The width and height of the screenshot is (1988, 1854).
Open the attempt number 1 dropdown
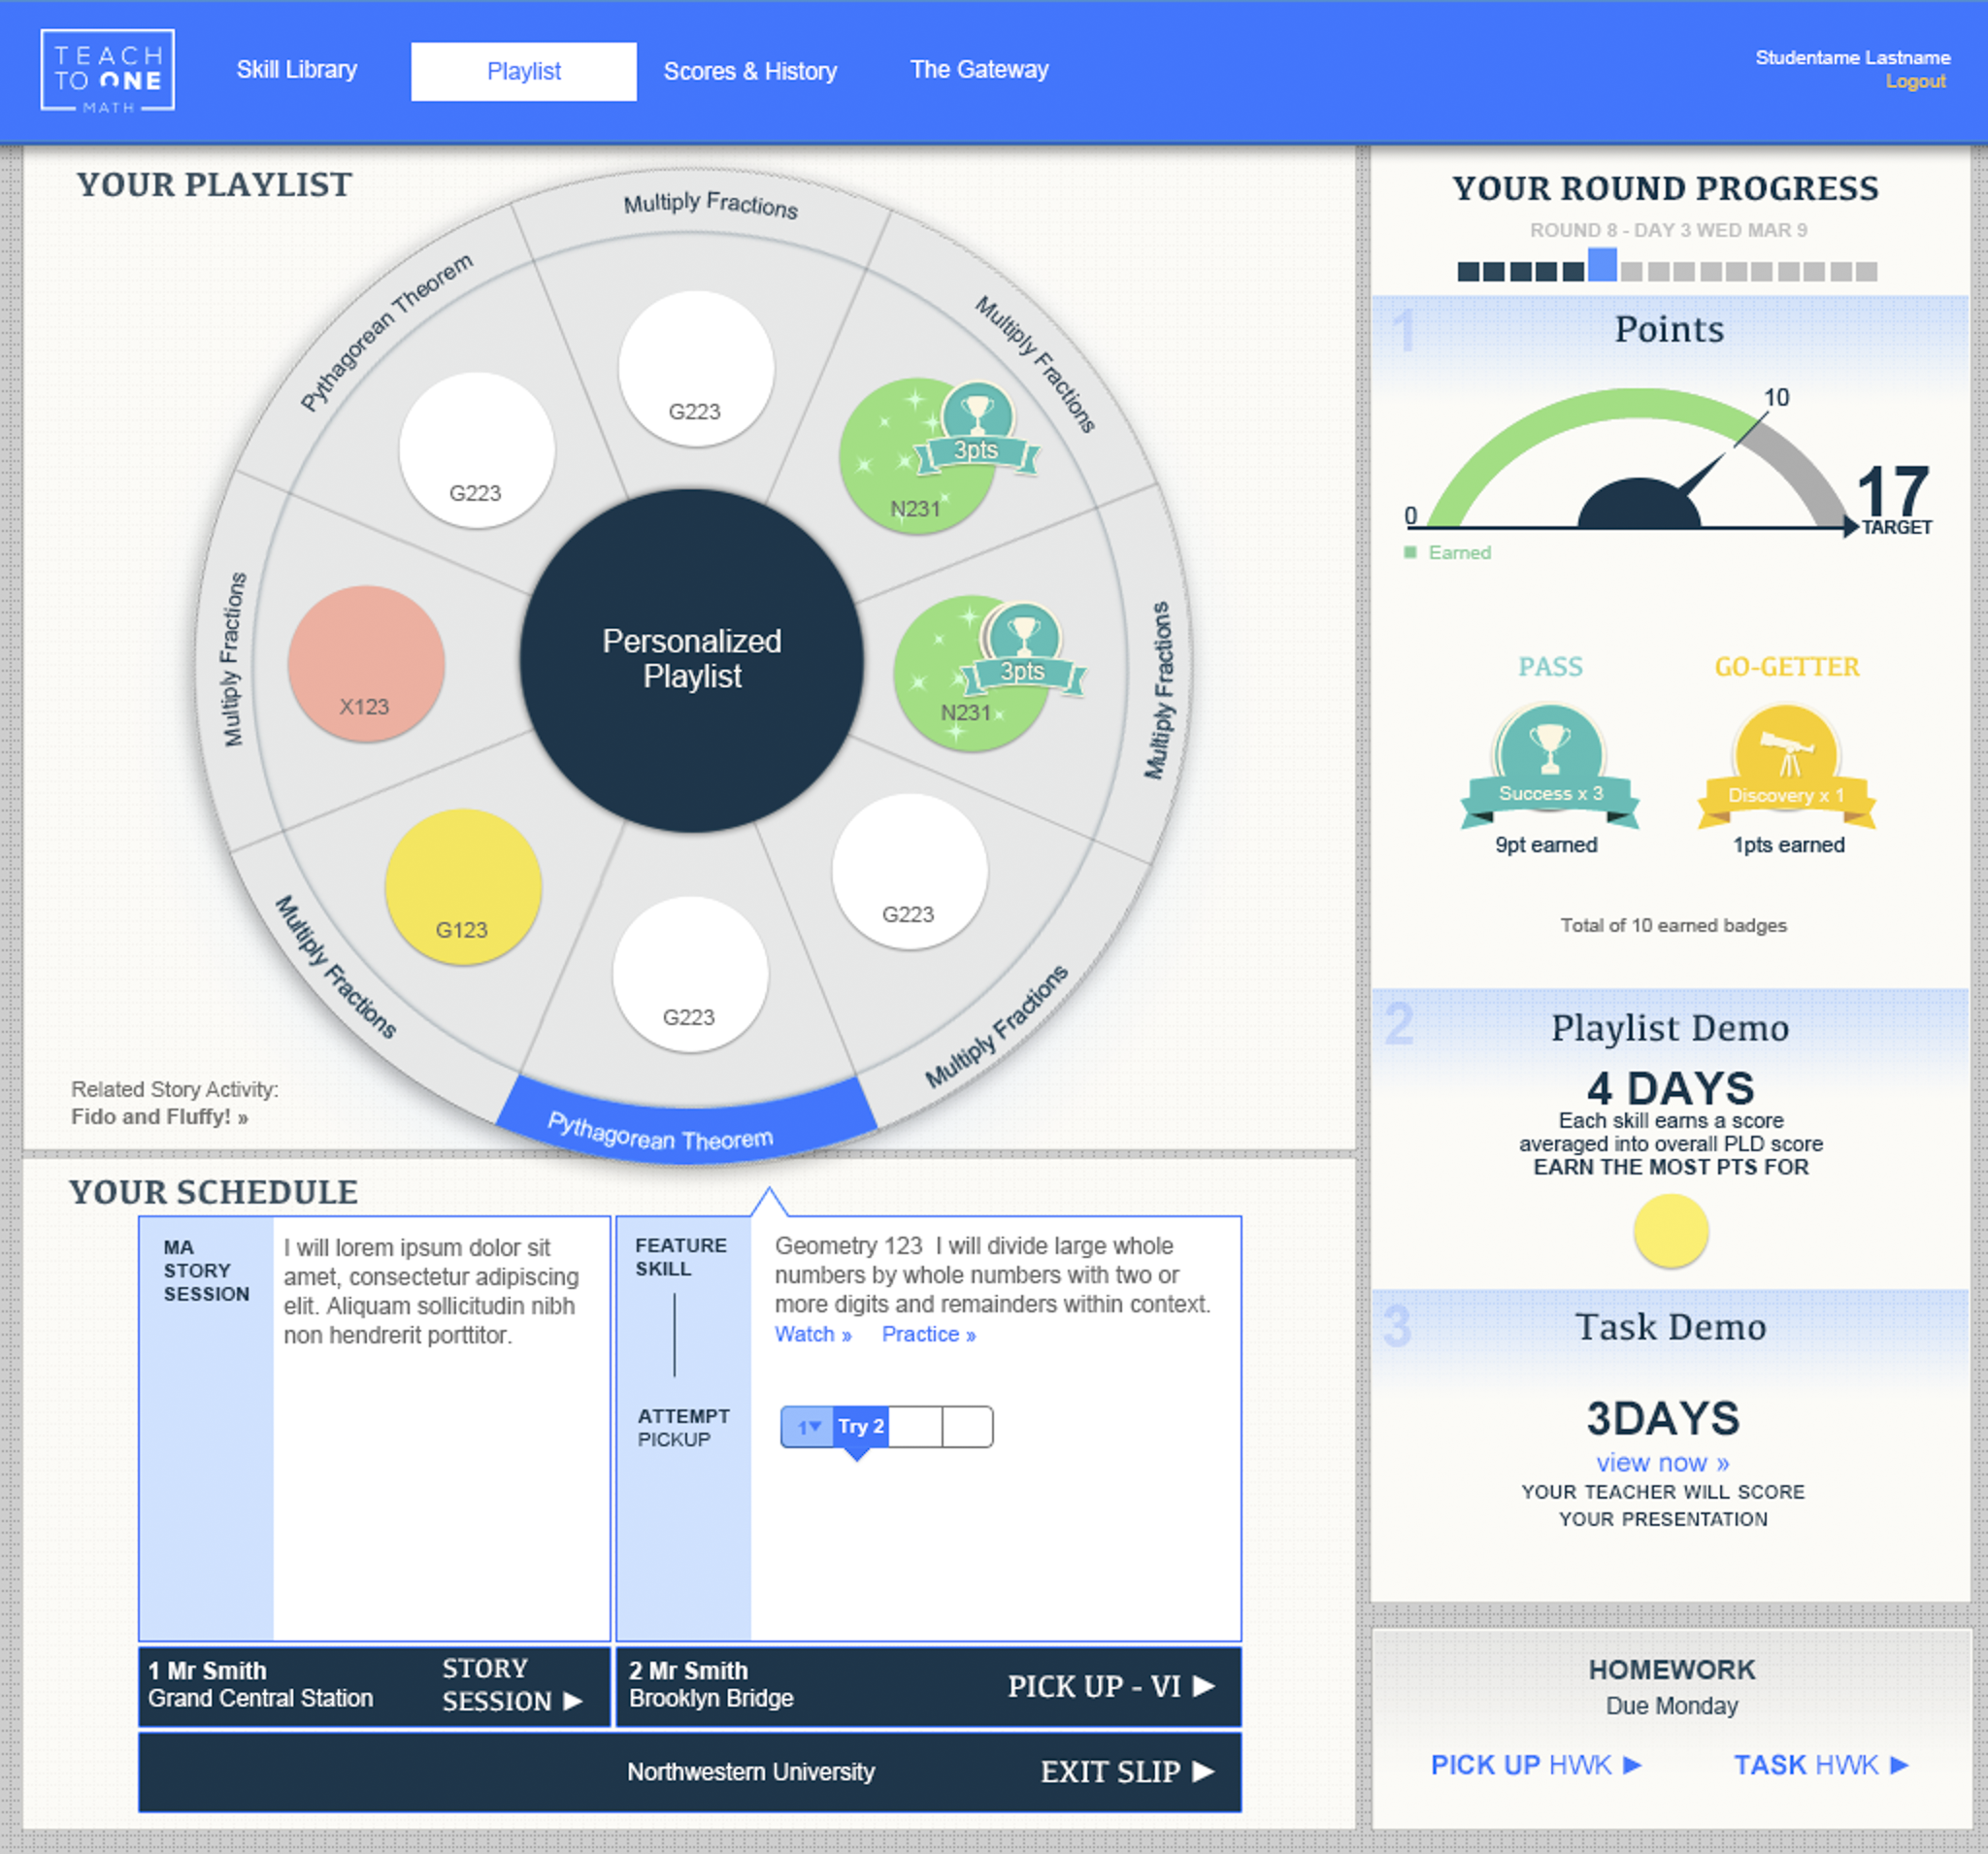tap(808, 1427)
